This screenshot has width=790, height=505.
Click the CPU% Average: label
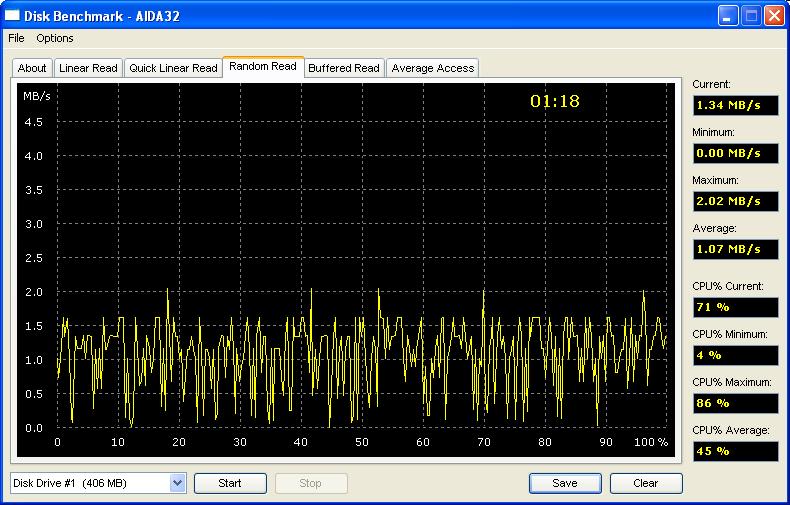731,430
